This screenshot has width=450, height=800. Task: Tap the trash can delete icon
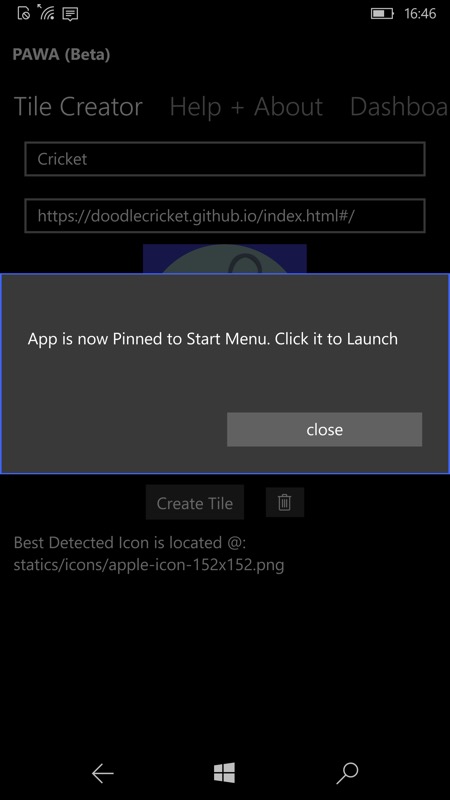285,503
